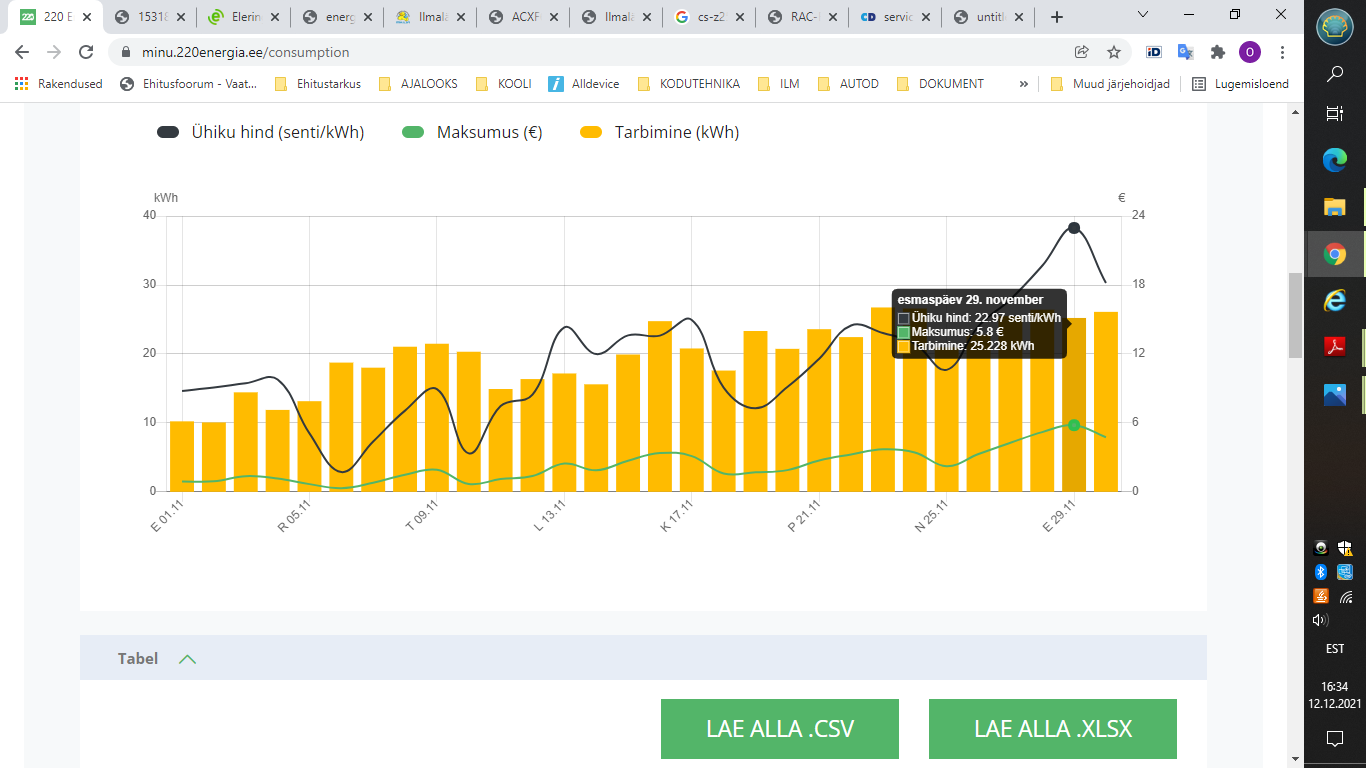Screen dimensions: 1366x768
Task: Click the Google Translate extension icon
Action: point(1185,52)
